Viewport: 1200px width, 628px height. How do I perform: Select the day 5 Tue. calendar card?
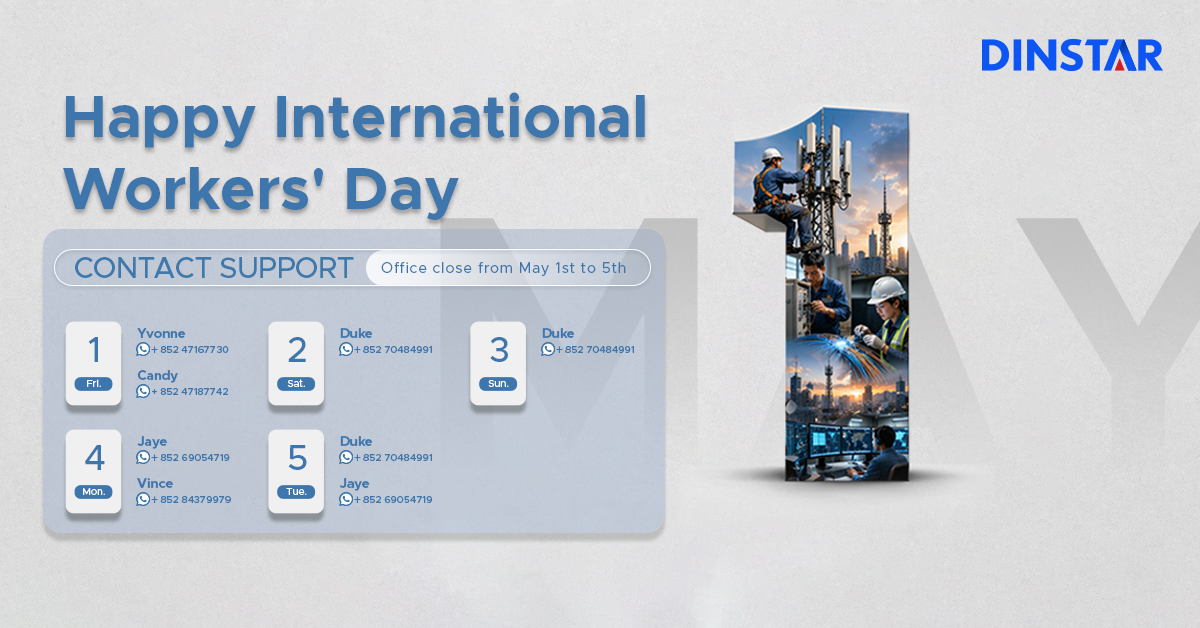[x=296, y=471]
